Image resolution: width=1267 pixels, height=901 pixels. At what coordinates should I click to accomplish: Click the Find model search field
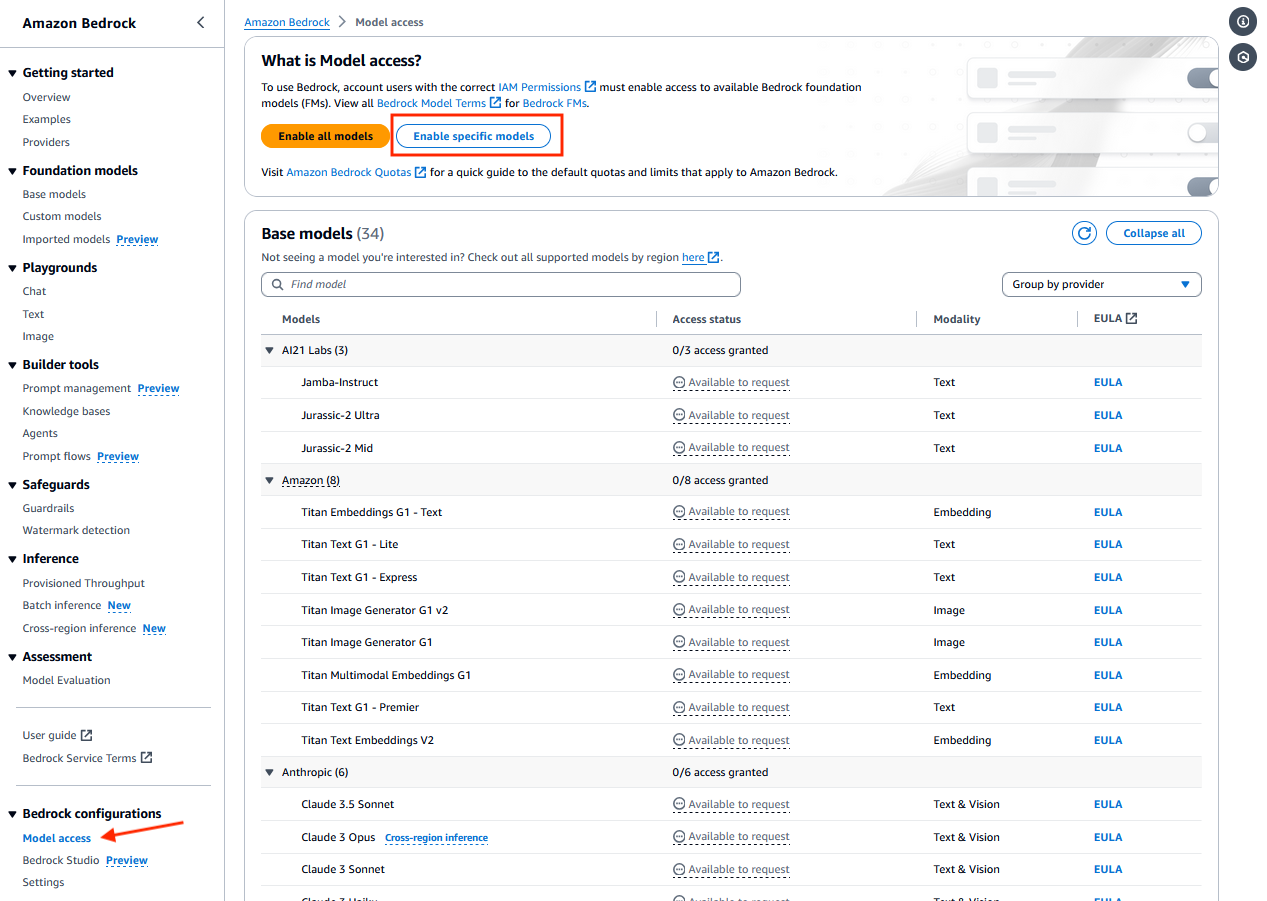point(501,284)
